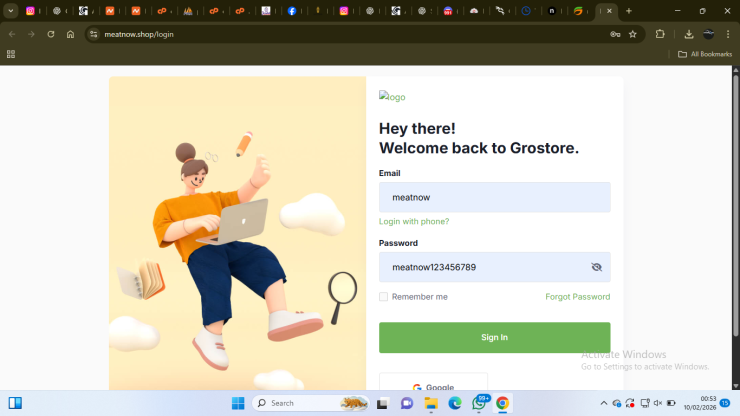The height and width of the screenshot is (416, 740).
Task: Open the Chrome profile avatar
Action: [708, 34]
